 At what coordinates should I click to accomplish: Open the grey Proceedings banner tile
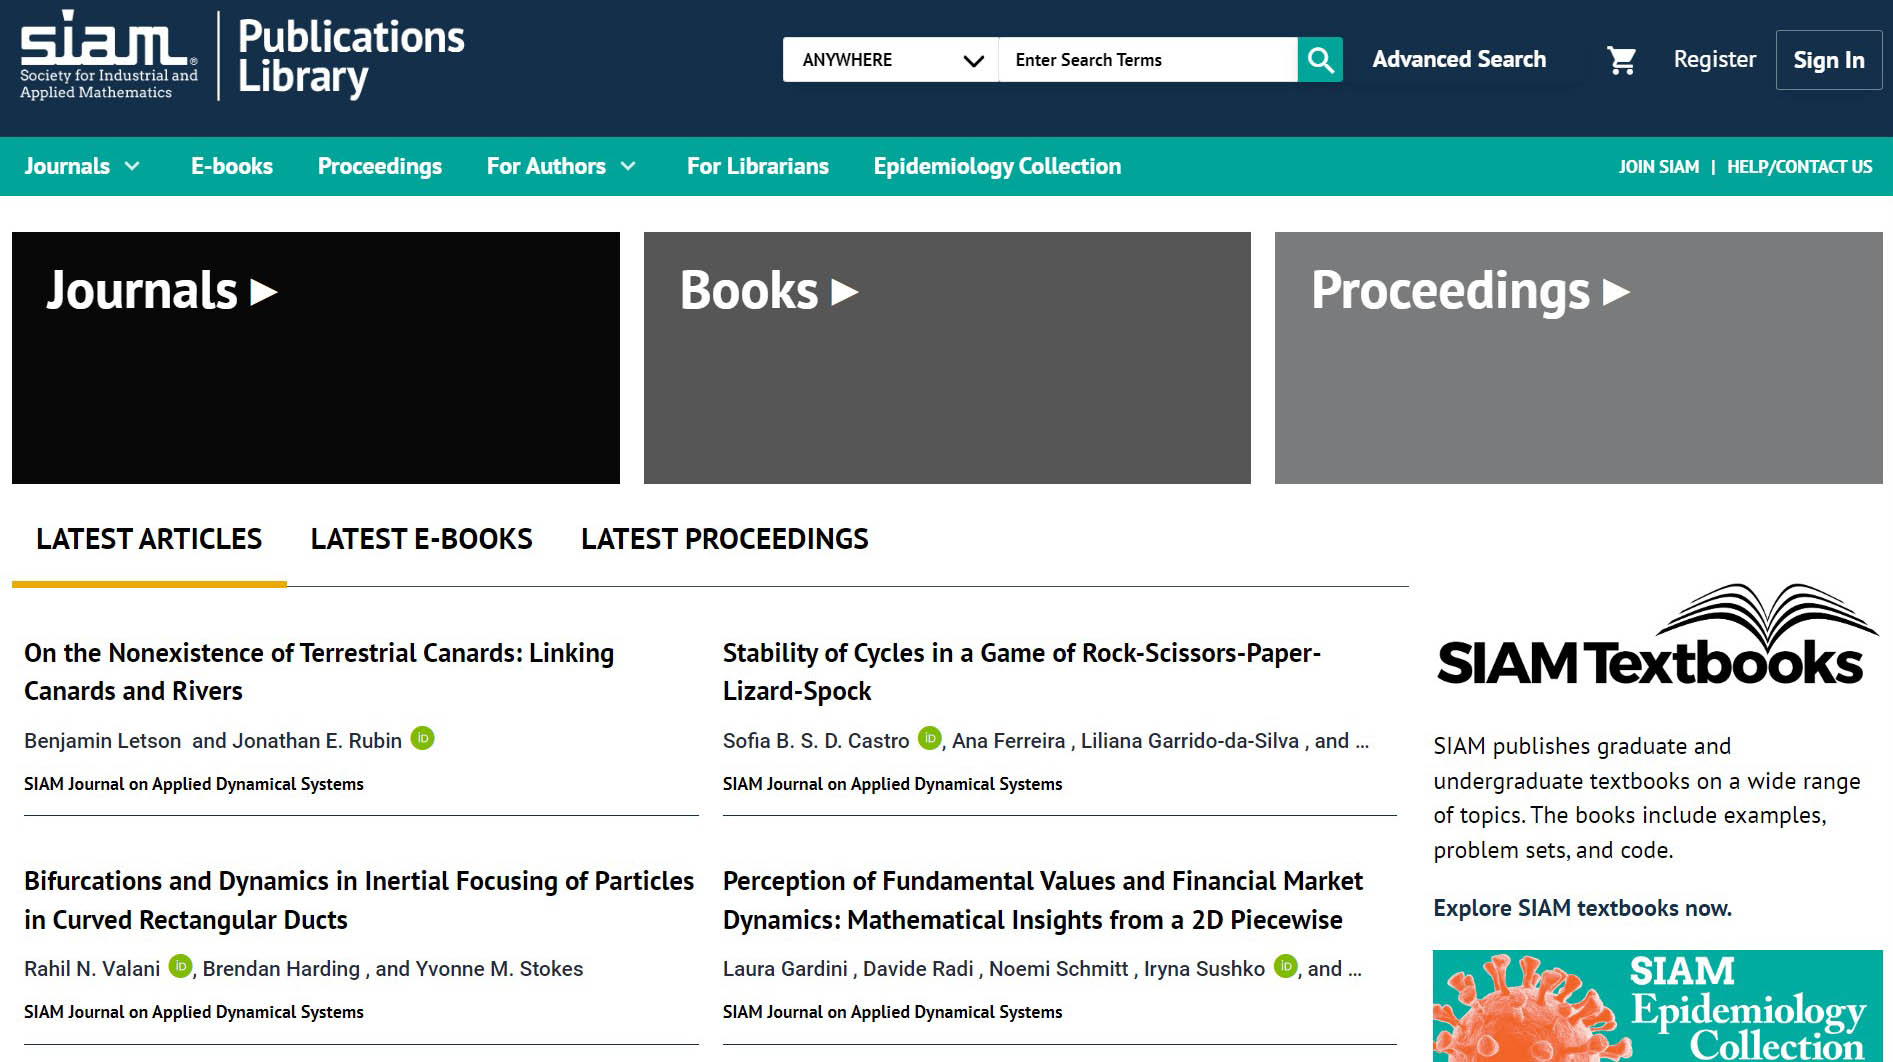[x=1579, y=358]
